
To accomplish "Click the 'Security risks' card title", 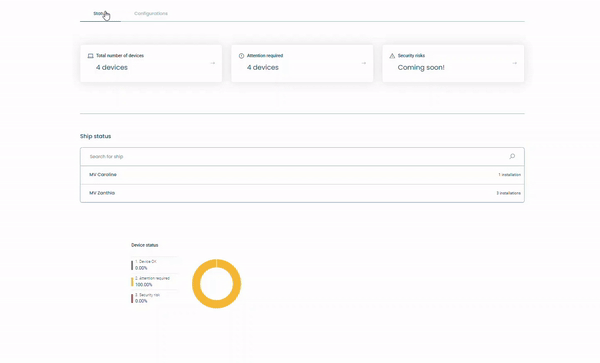I will [411, 55].
